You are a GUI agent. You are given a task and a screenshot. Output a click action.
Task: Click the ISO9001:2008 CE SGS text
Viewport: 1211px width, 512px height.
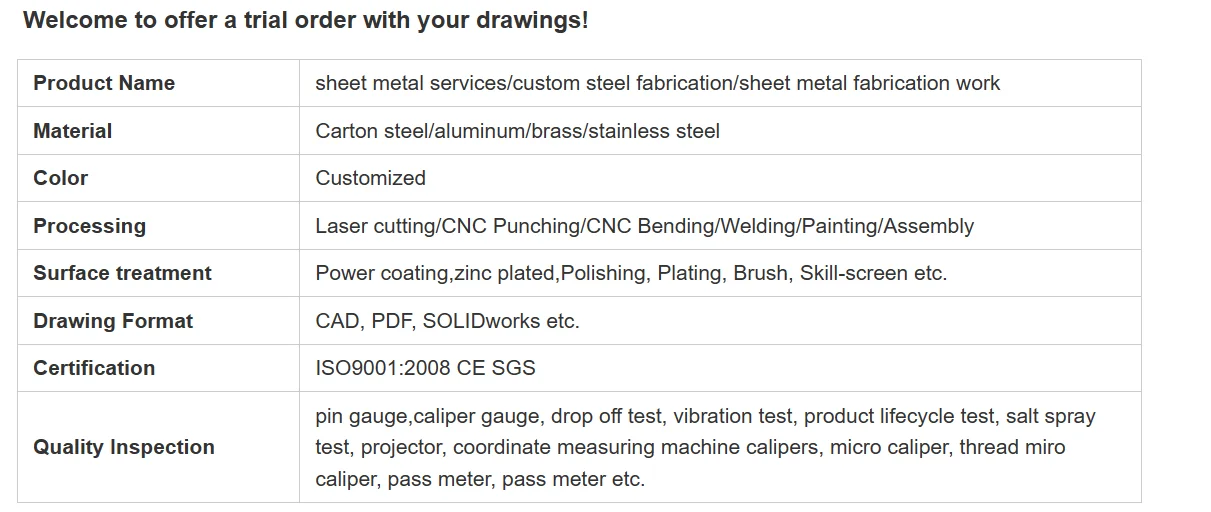pyautogui.click(x=425, y=368)
